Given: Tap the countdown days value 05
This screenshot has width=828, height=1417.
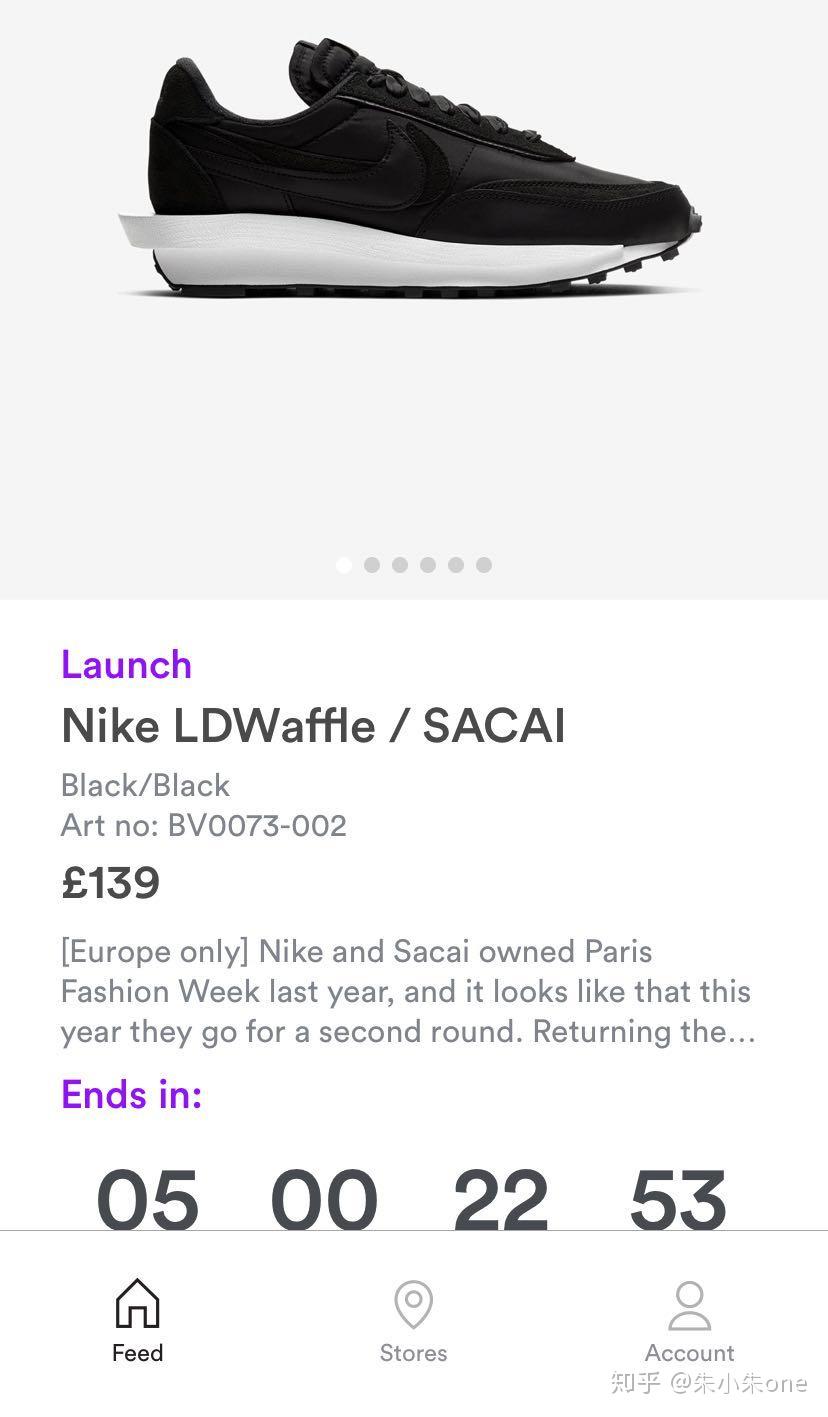Looking at the screenshot, I should click(148, 1198).
